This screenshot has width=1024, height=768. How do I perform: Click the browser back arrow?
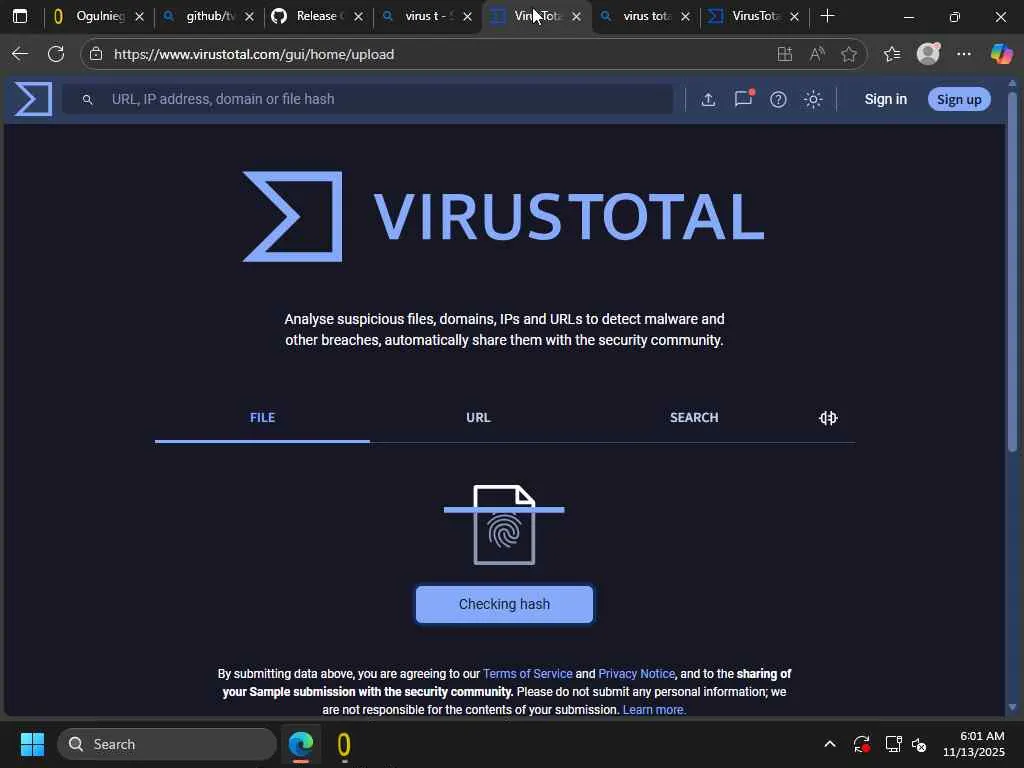tap(20, 54)
